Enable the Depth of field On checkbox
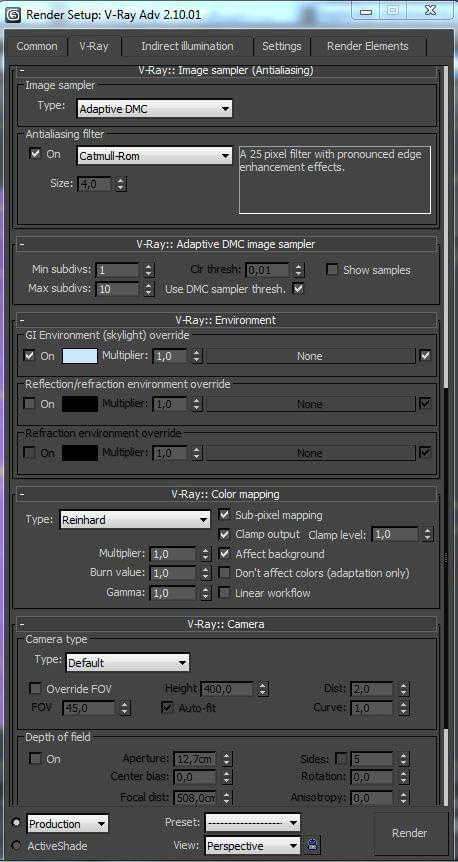This screenshot has height=862, width=458. click(35, 759)
